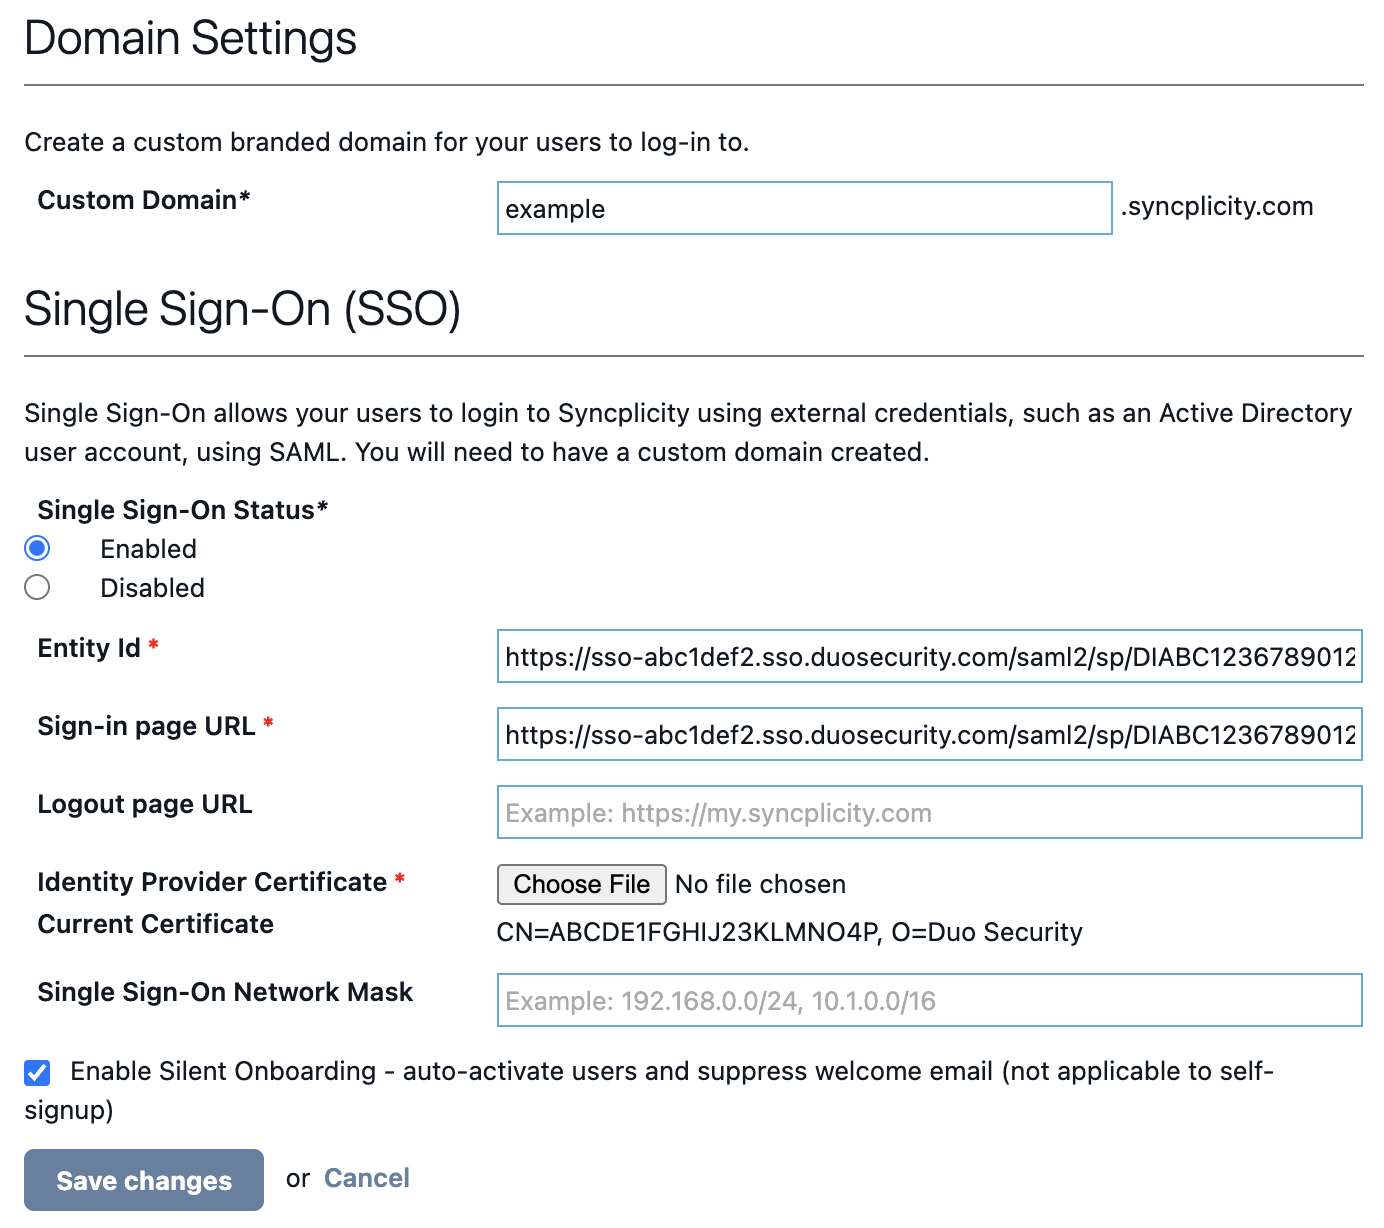Click the Current Certificate CN text
Screen dimensions: 1384x1228
click(x=789, y=932)
